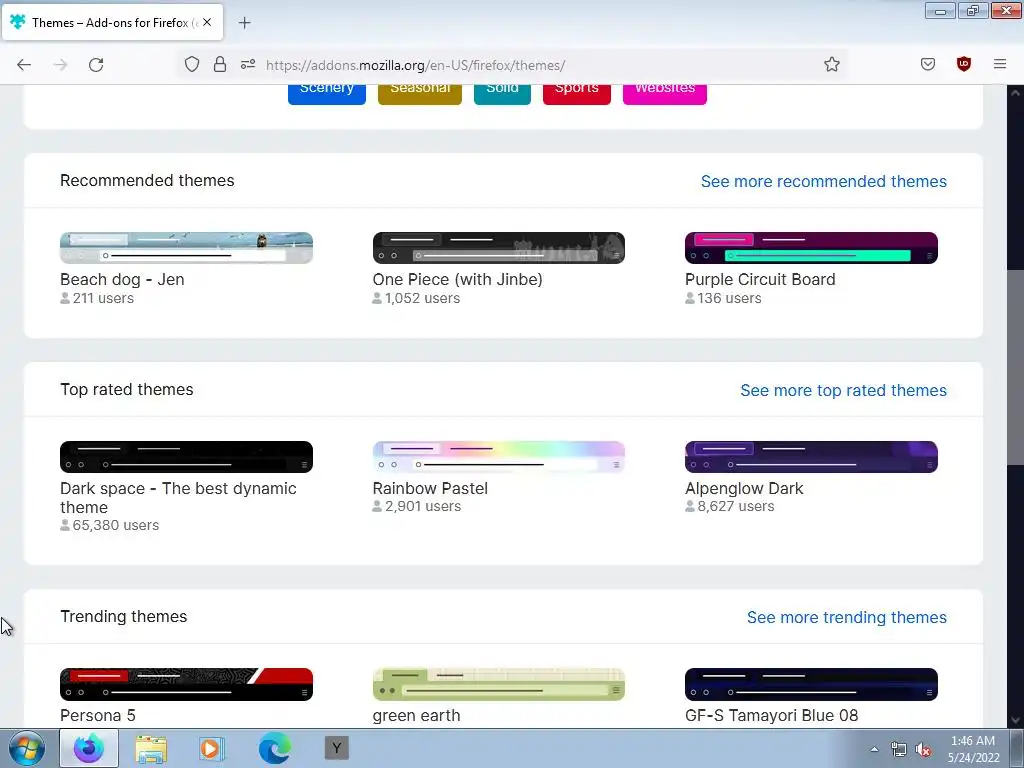
Task: Click See more recommended themes link
Action: [824, 182]
